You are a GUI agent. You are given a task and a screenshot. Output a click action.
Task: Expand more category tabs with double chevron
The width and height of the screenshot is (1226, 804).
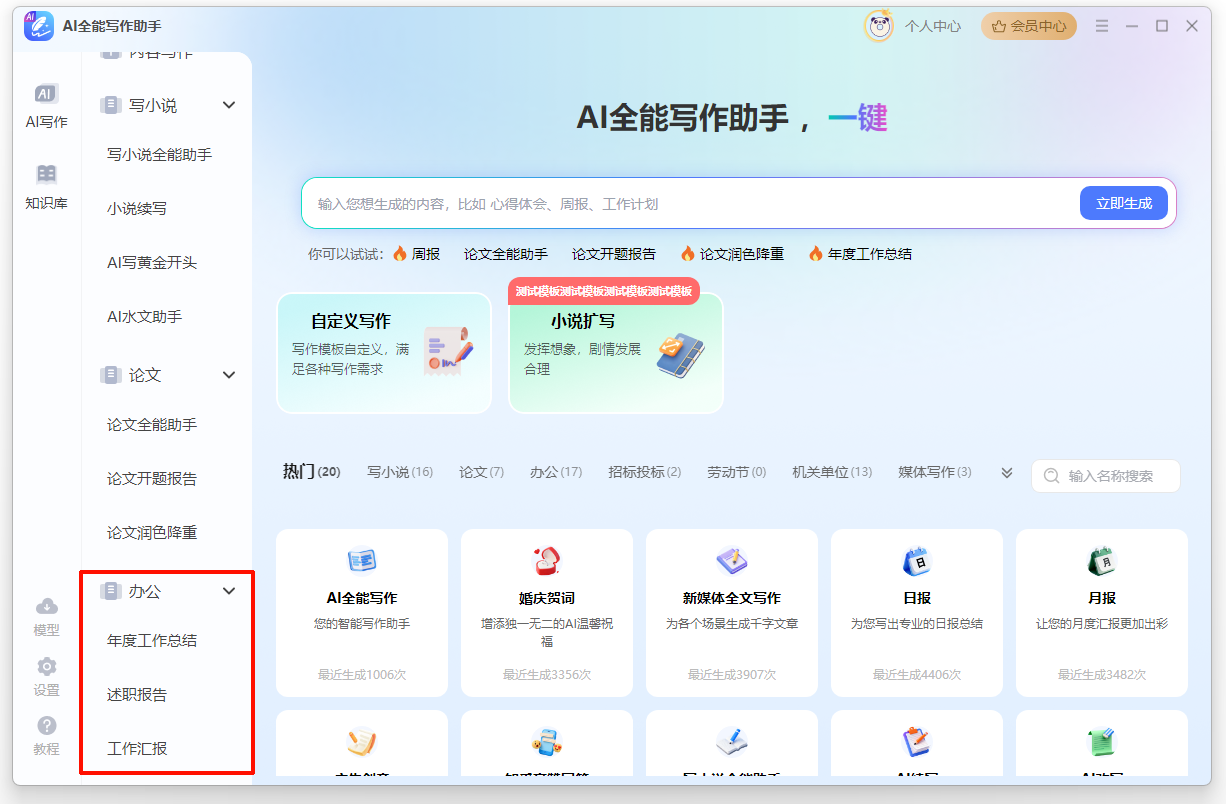(x=1007, y=473)
